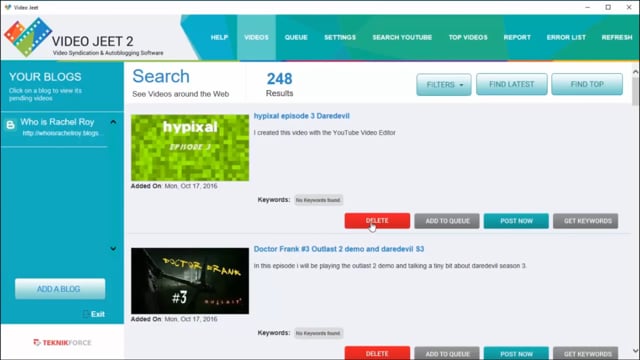
Task: Click the Teknikforce logo
Action: pos(62,342)
